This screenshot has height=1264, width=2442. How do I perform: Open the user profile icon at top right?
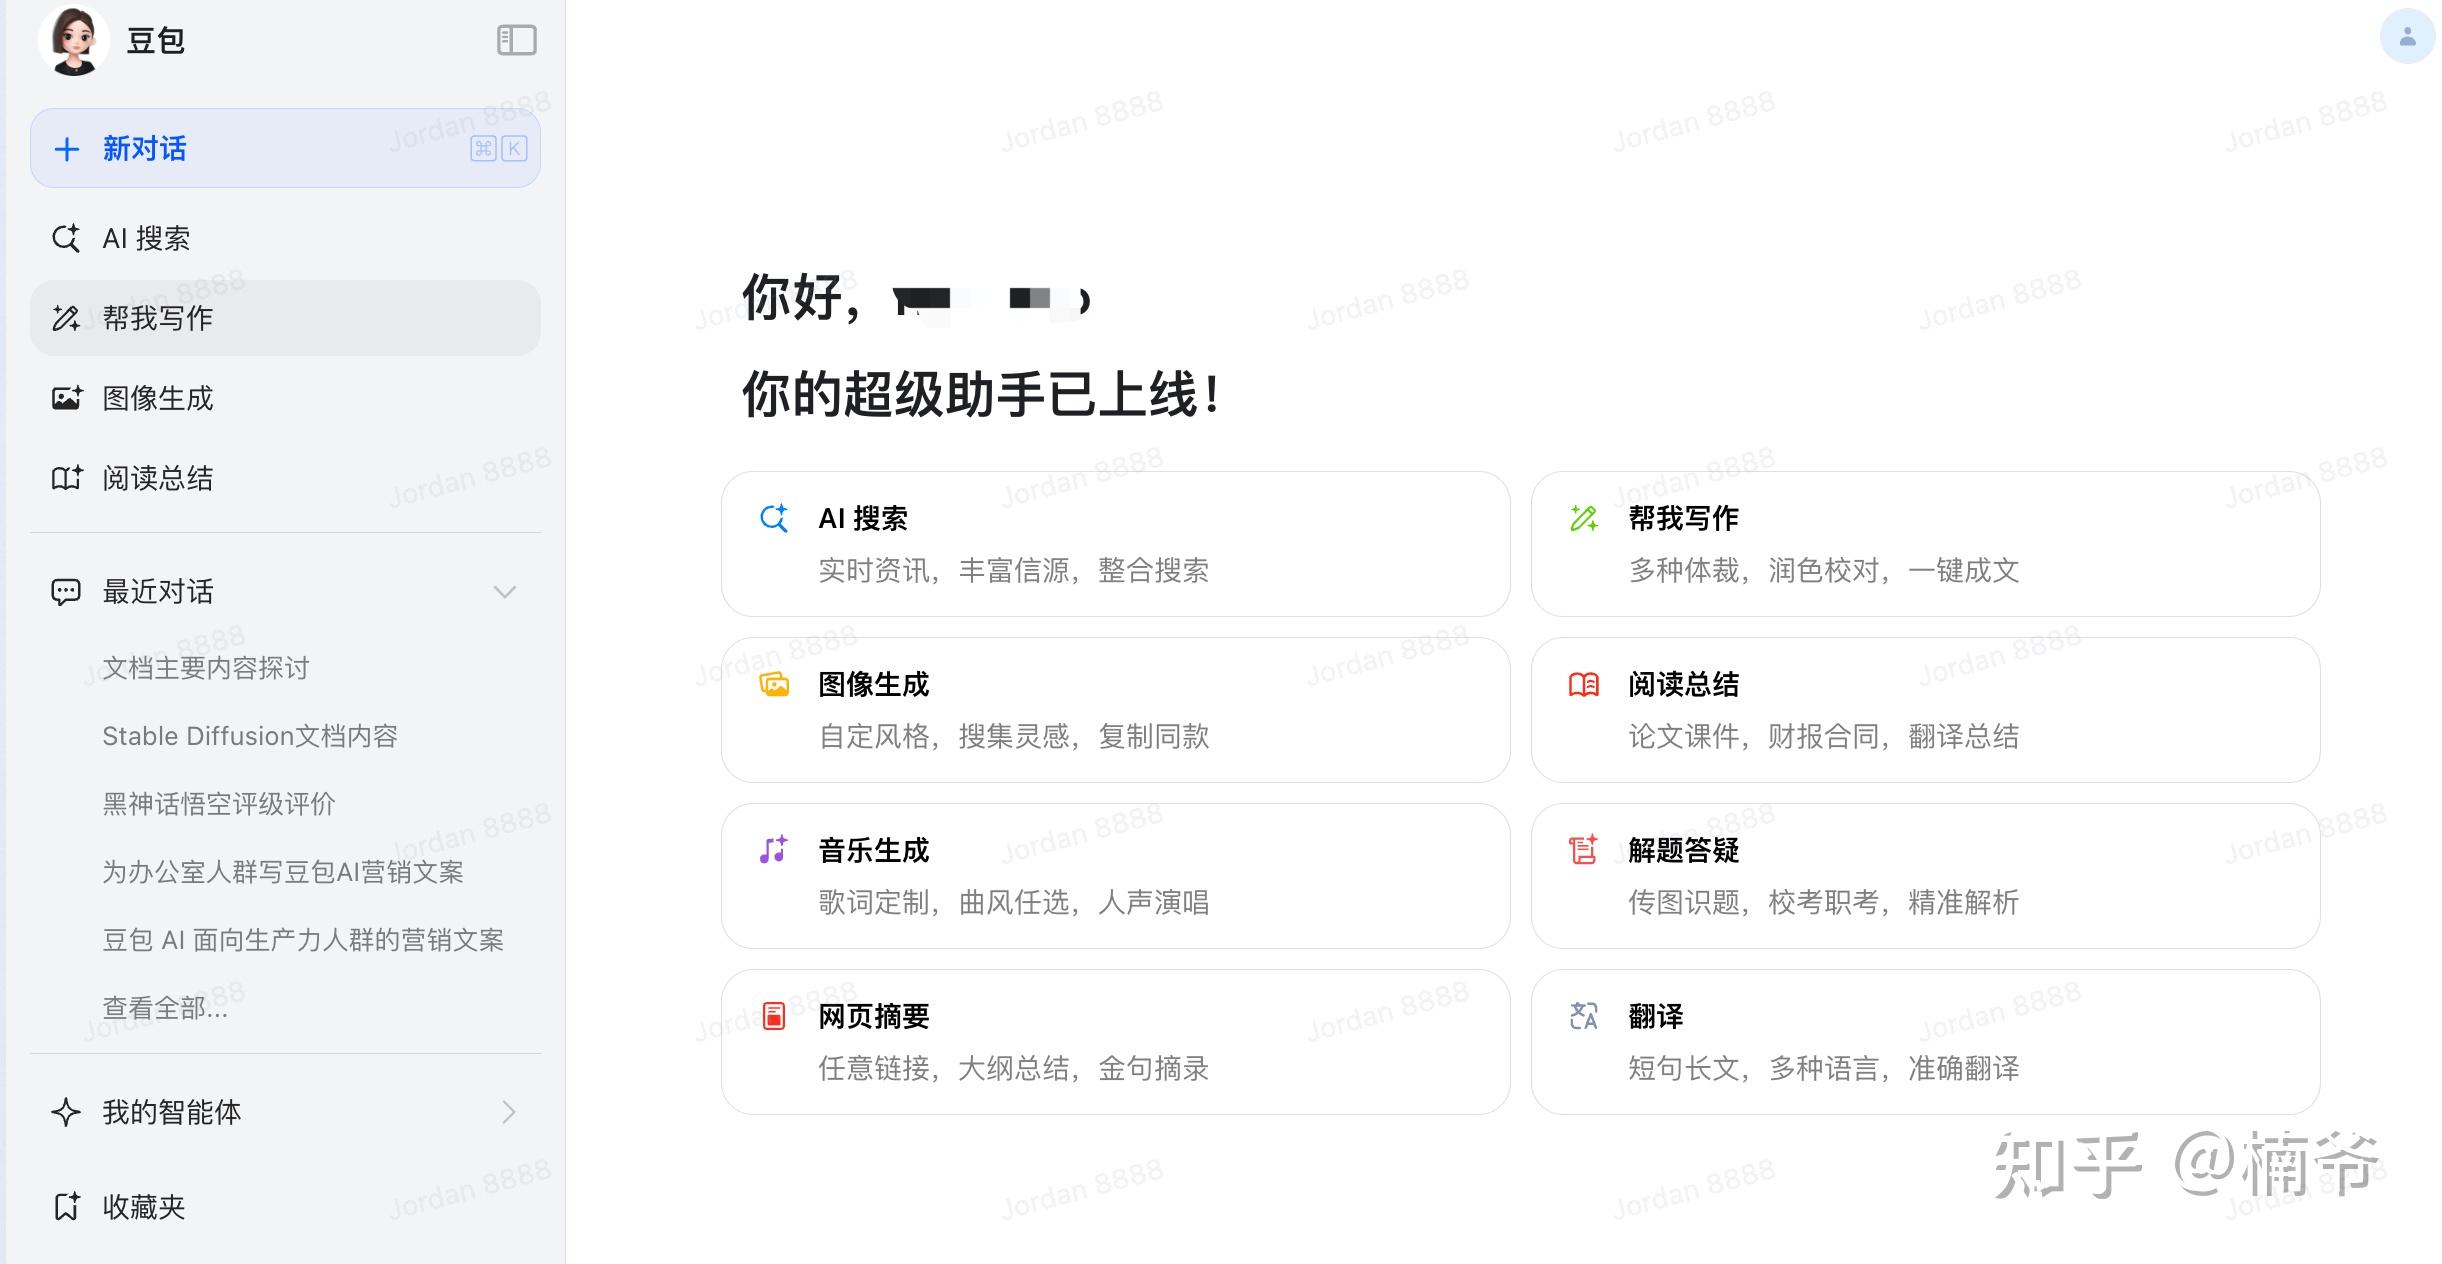(x=2406, y=37)
